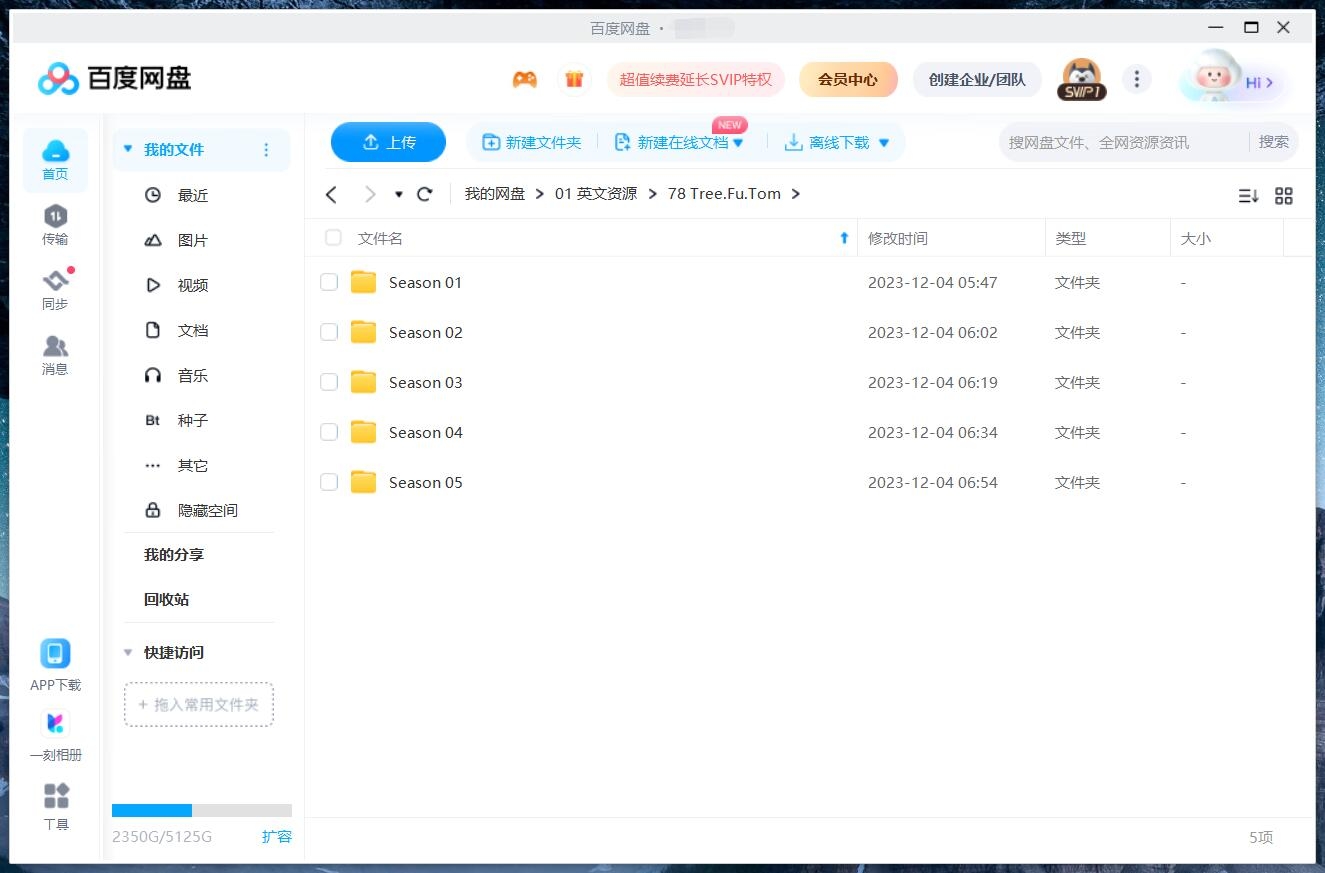Click the gift activity icon
This screenshot has width=1325, height=873.
coord(574,78)
